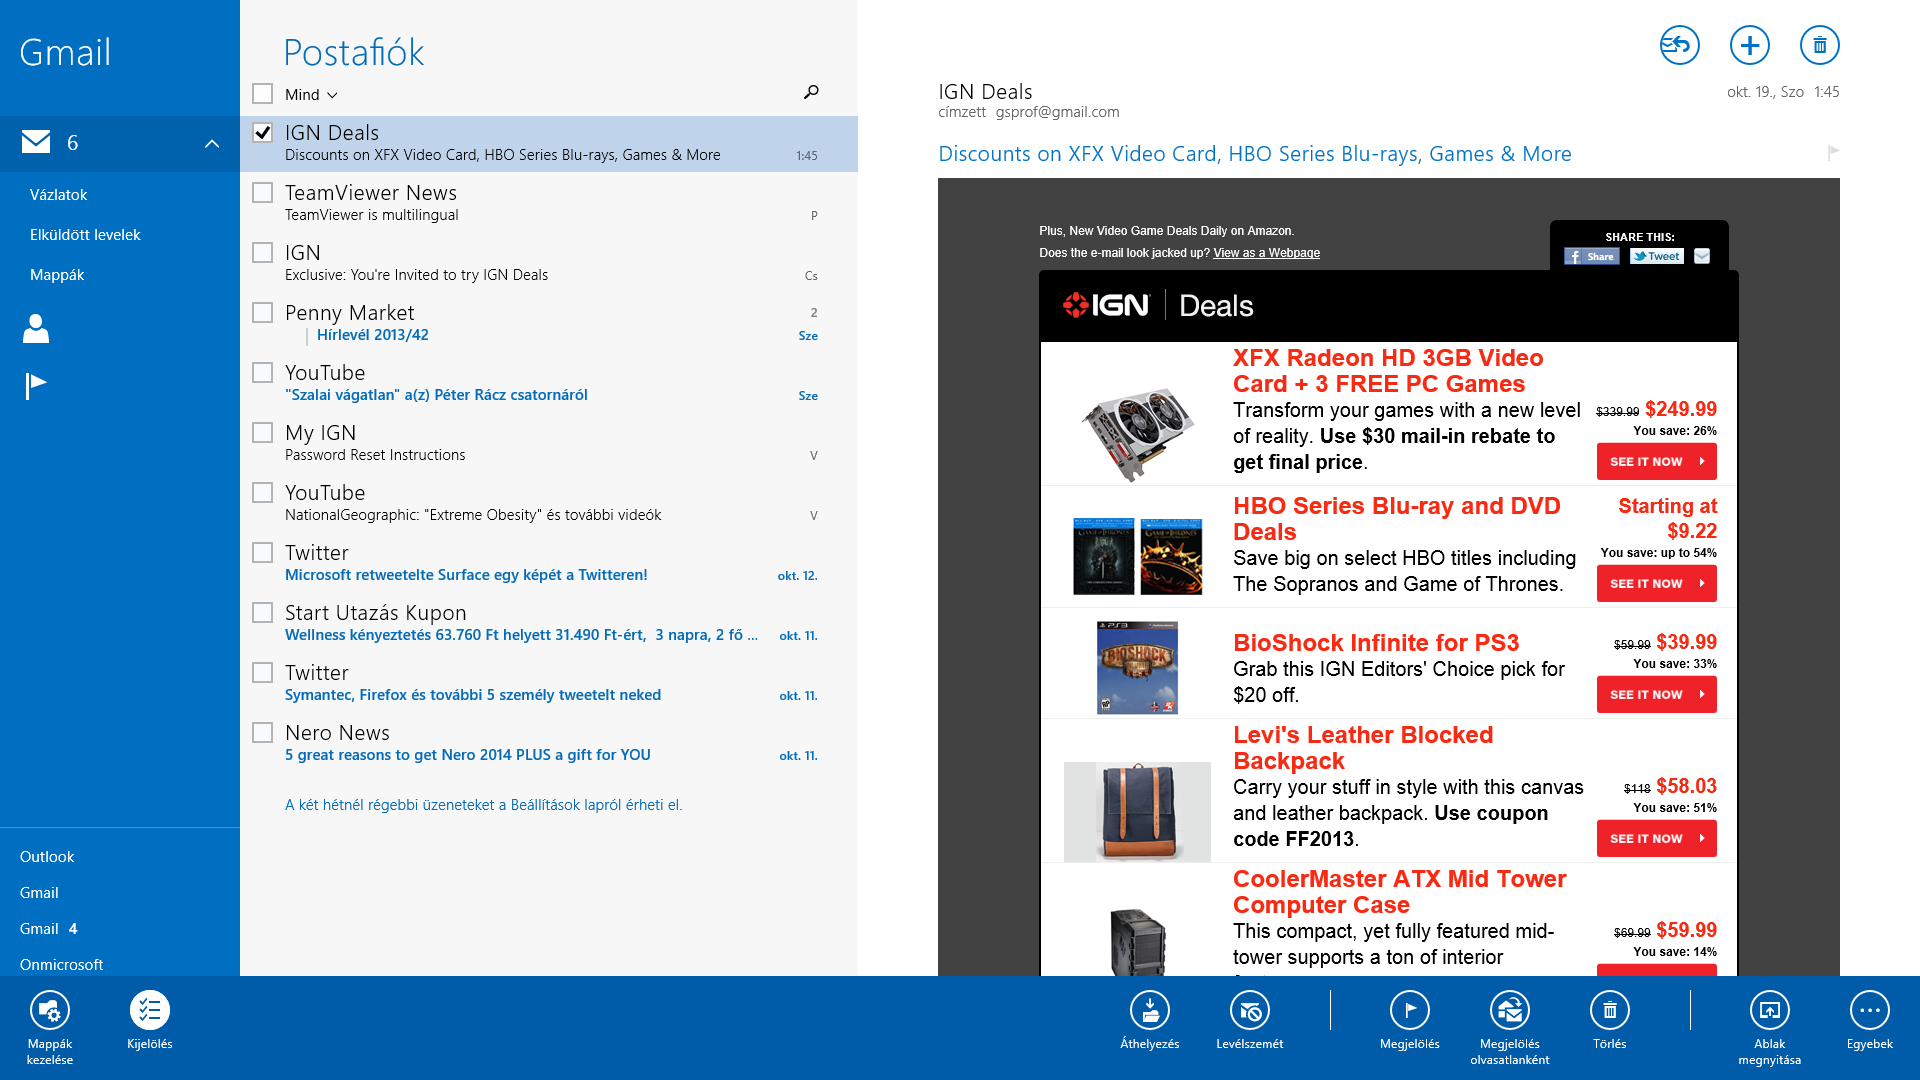Image resolution: width=1920 pixels, height=1080 pixels.
Task: Uncheck the IGN Deals message checkbox
Action: pos(262,132)
